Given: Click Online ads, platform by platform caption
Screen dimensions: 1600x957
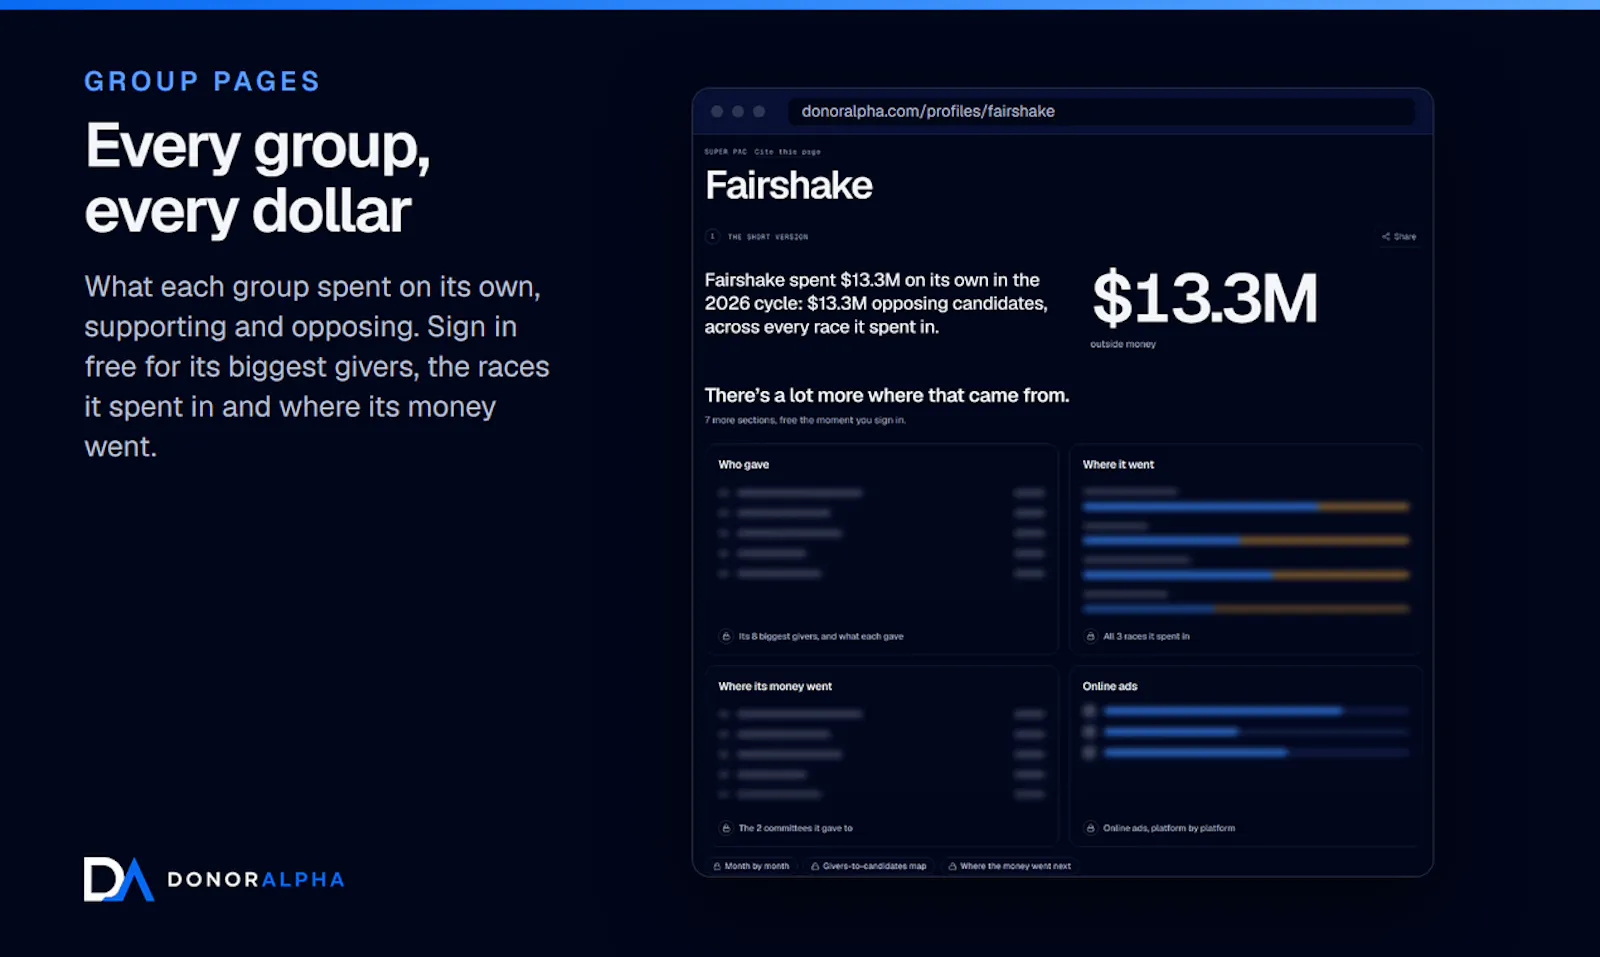Looking at the screenshot, I should point(1169,828).
